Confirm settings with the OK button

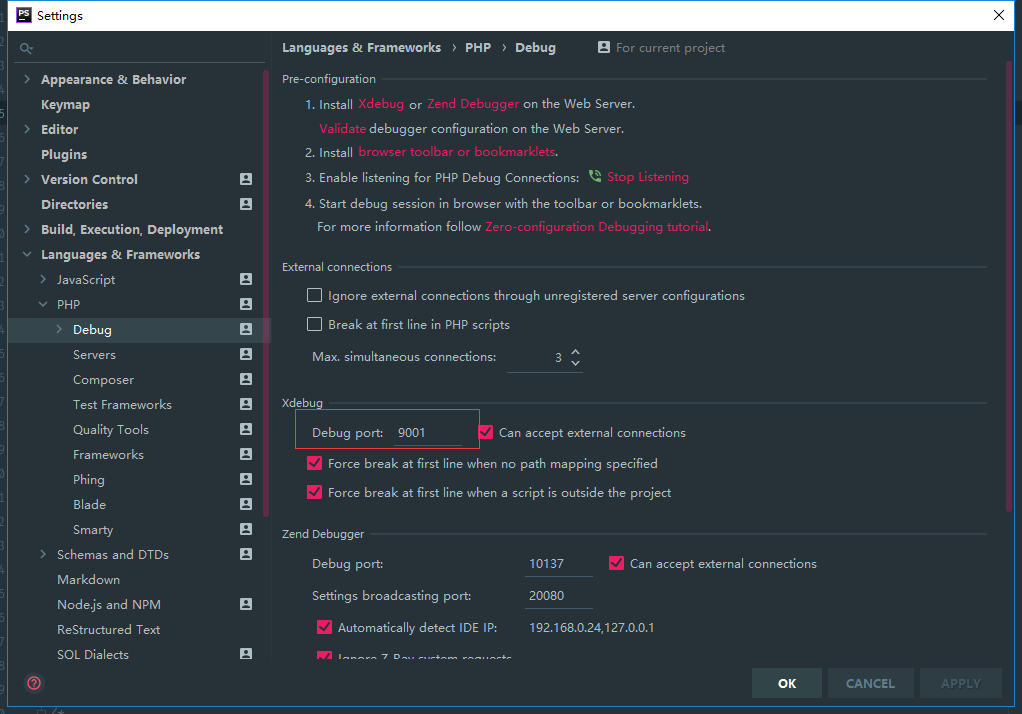click(x=787, y=683)
